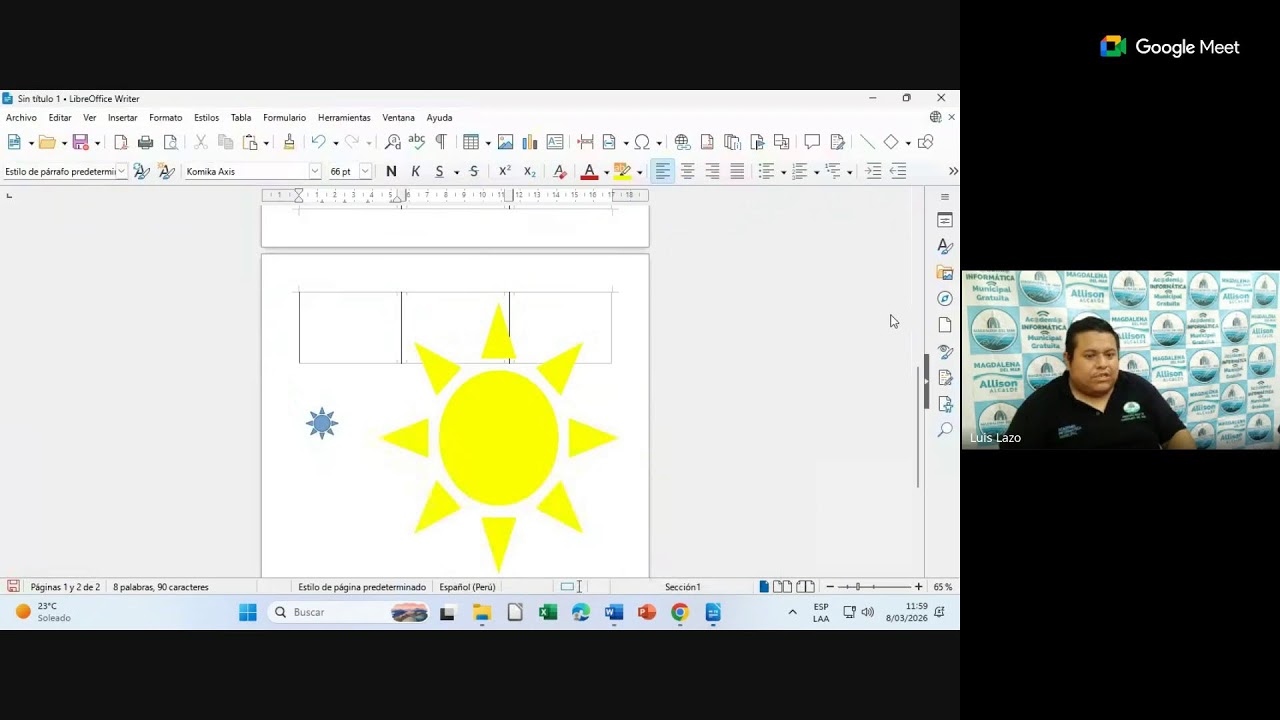Image resolution: width=1280 pixels, height=720 pixels.
Task: Toggle Strikethrough formatting
Action: click(x=474, y=171)
